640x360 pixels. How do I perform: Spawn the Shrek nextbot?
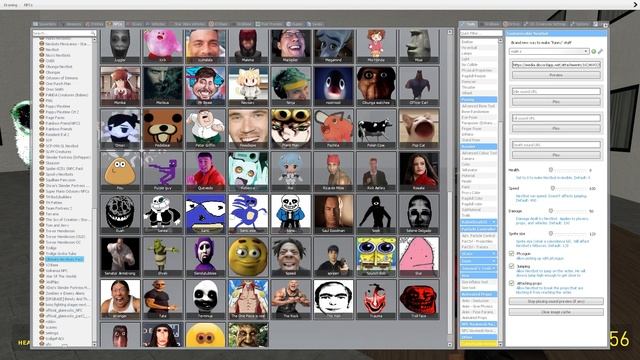pos(162,257)
